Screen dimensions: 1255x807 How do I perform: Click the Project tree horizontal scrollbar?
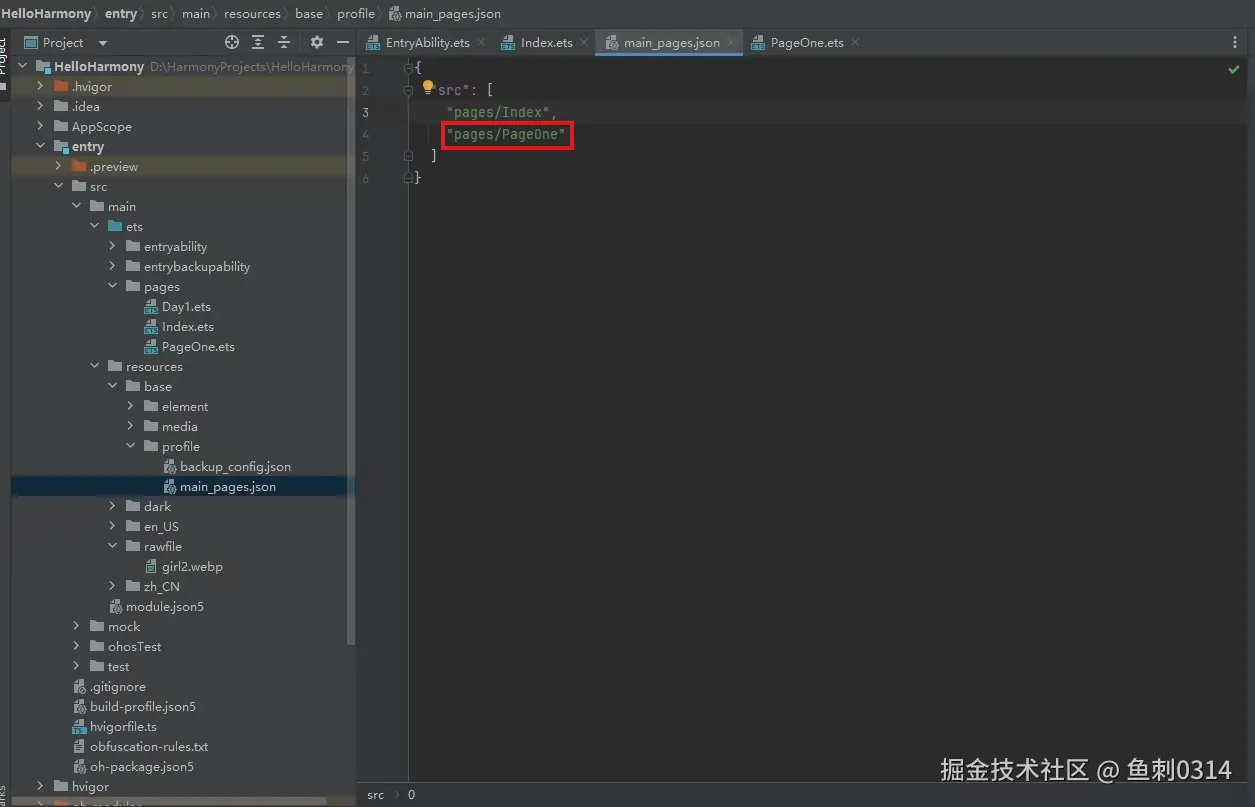pos(170,801)
